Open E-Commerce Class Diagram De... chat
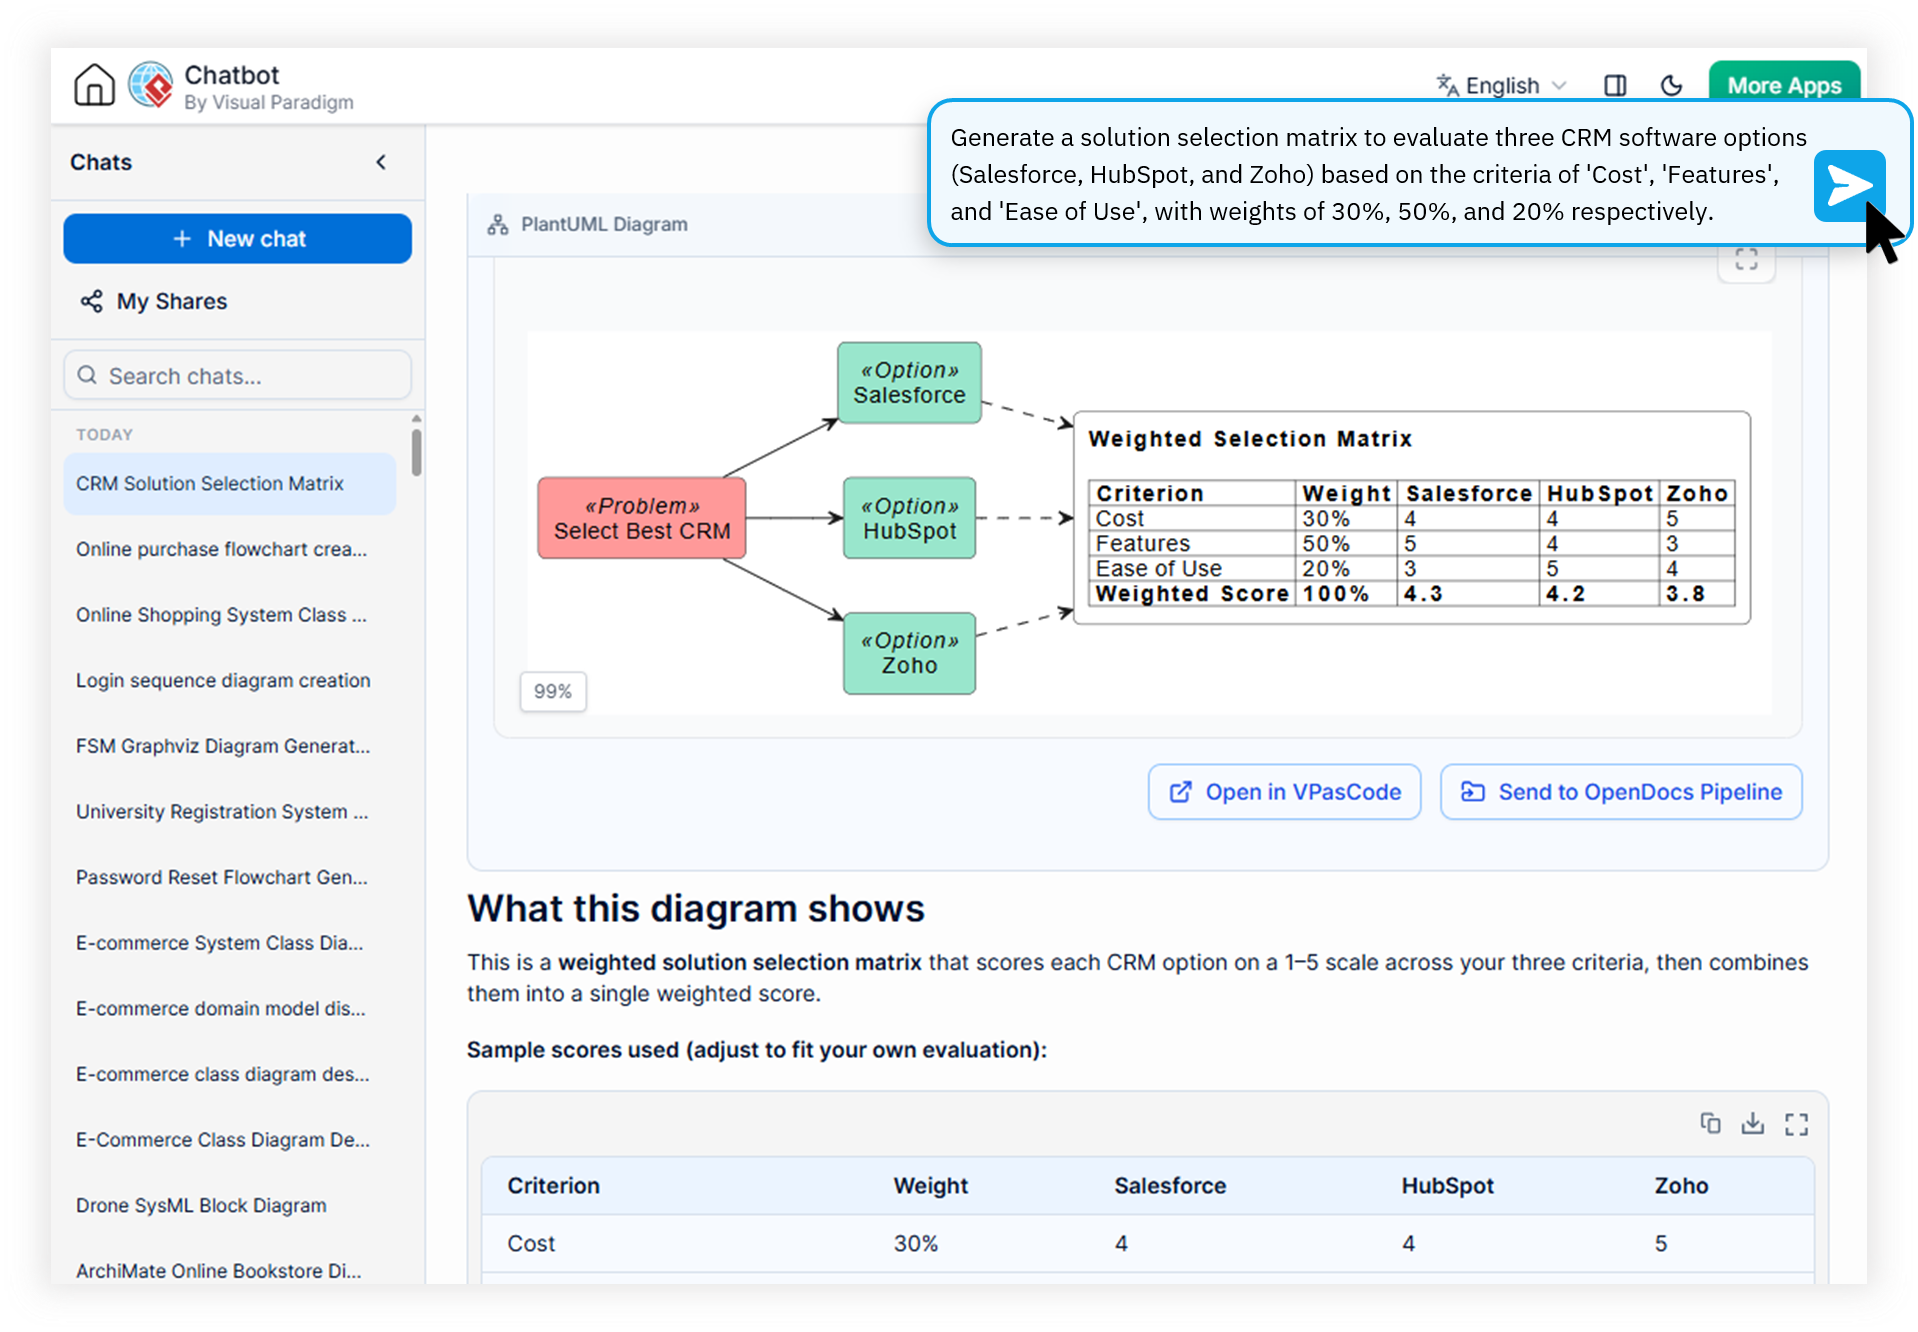 [x=230, y=1140]
